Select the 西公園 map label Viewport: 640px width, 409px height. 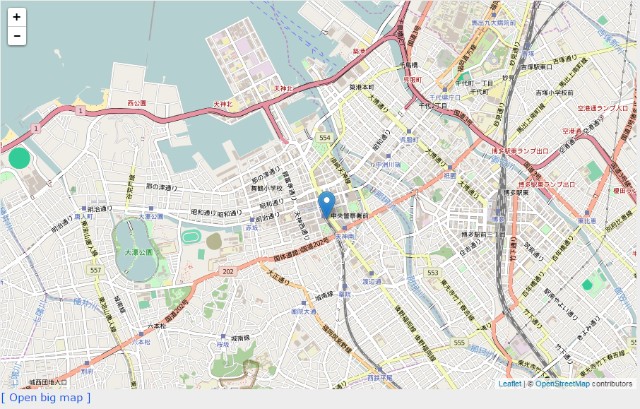coord(137,102)
